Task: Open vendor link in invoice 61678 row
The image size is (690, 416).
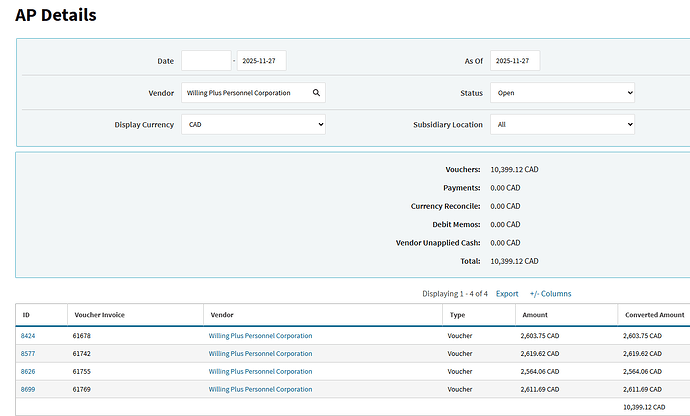Action: (x=260, y=336)
